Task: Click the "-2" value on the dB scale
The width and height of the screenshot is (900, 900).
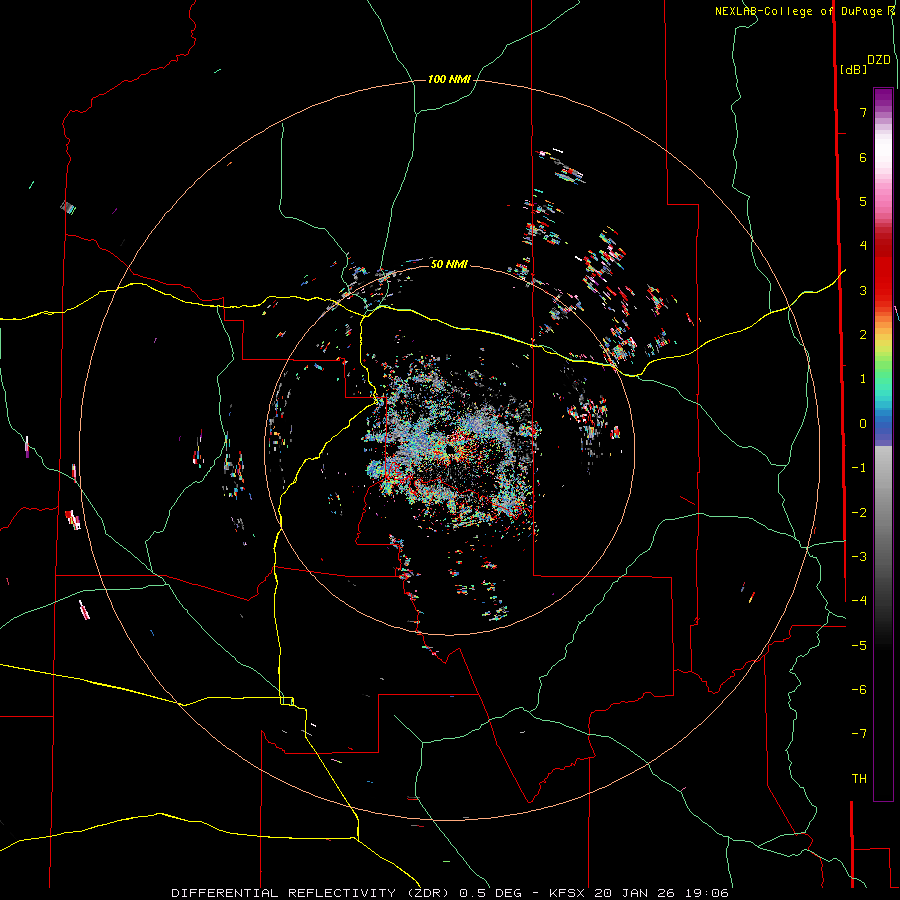Action: pyautogui.click(x=859, y=513)
